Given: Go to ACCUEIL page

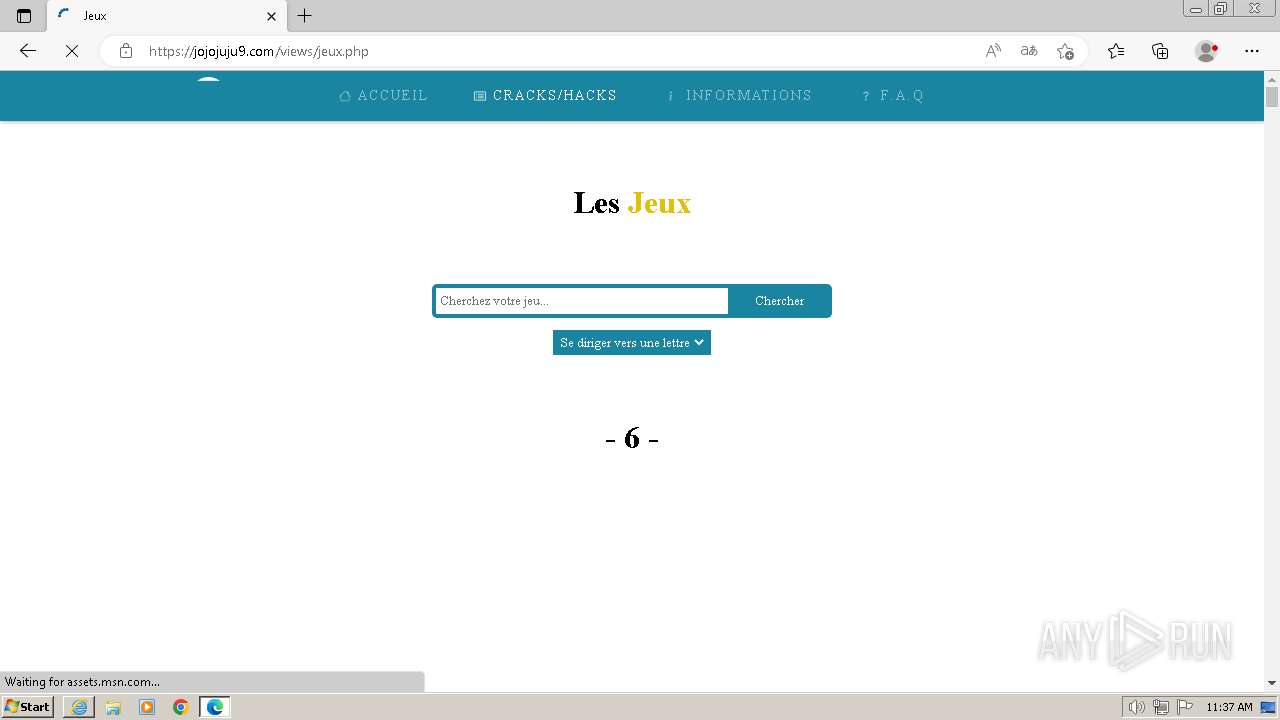Looking at the screenshot, I should click(x=384, y=96).
